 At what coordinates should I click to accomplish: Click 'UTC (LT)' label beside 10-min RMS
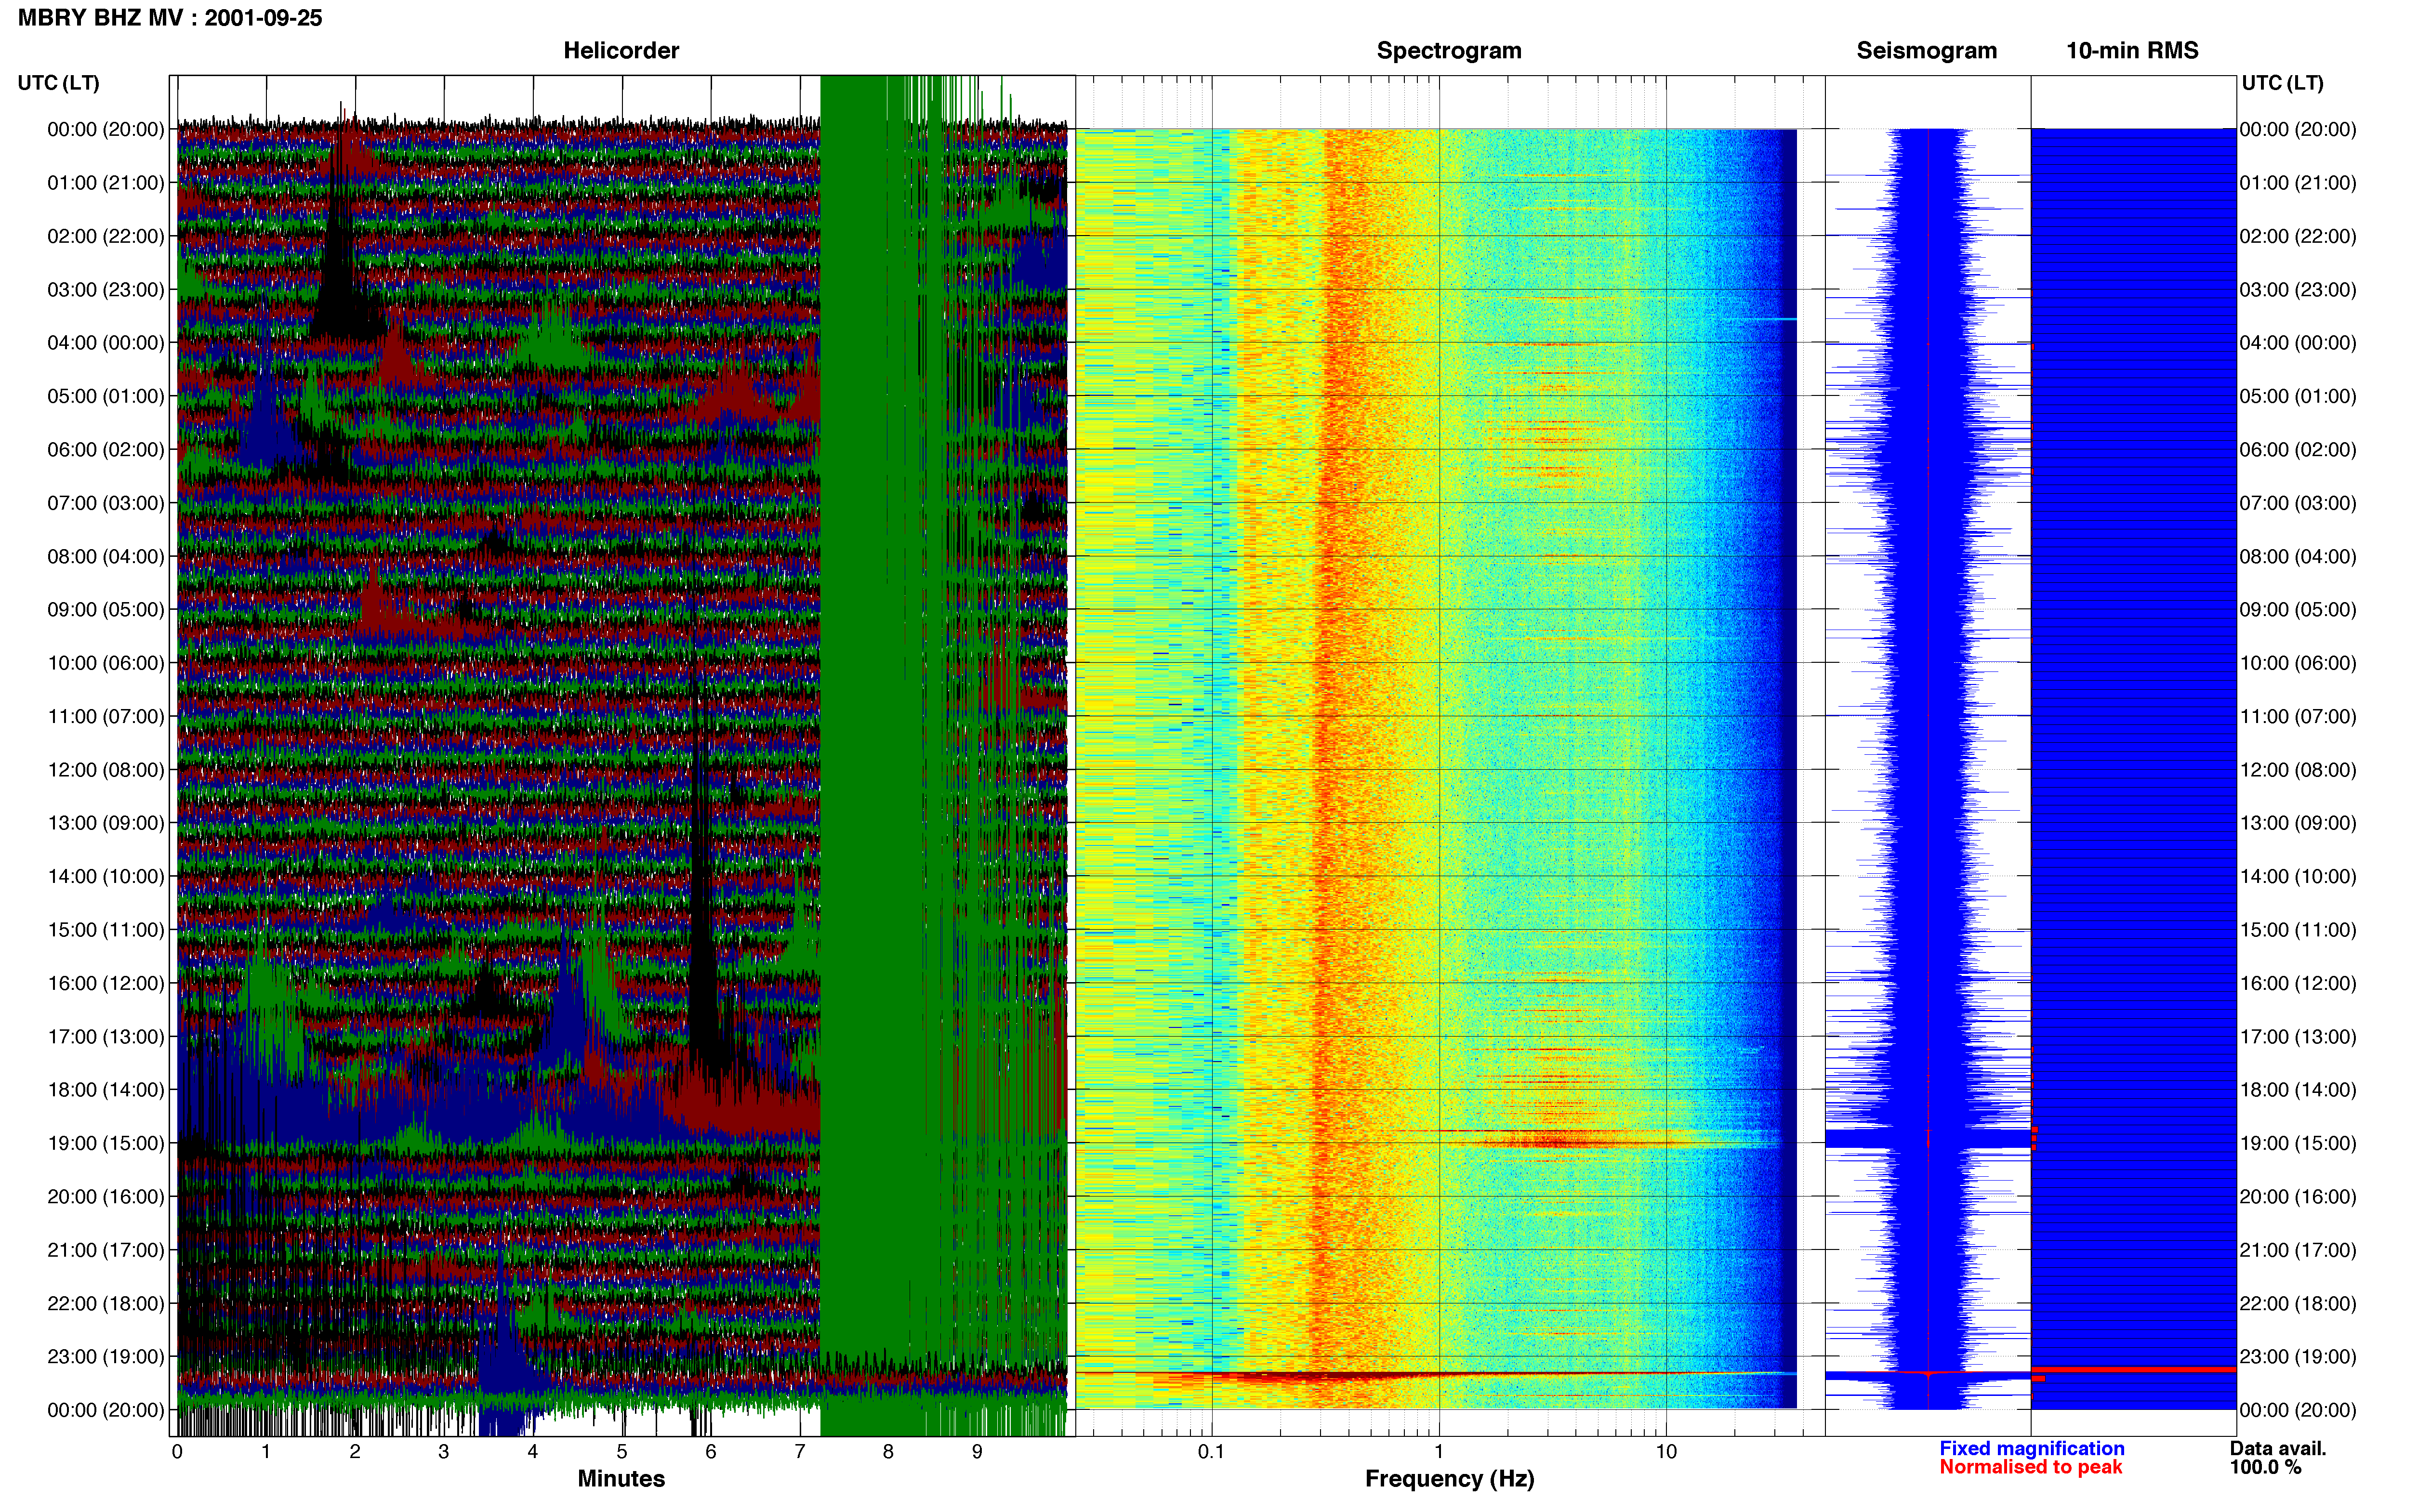click(x=2282, y=83)
